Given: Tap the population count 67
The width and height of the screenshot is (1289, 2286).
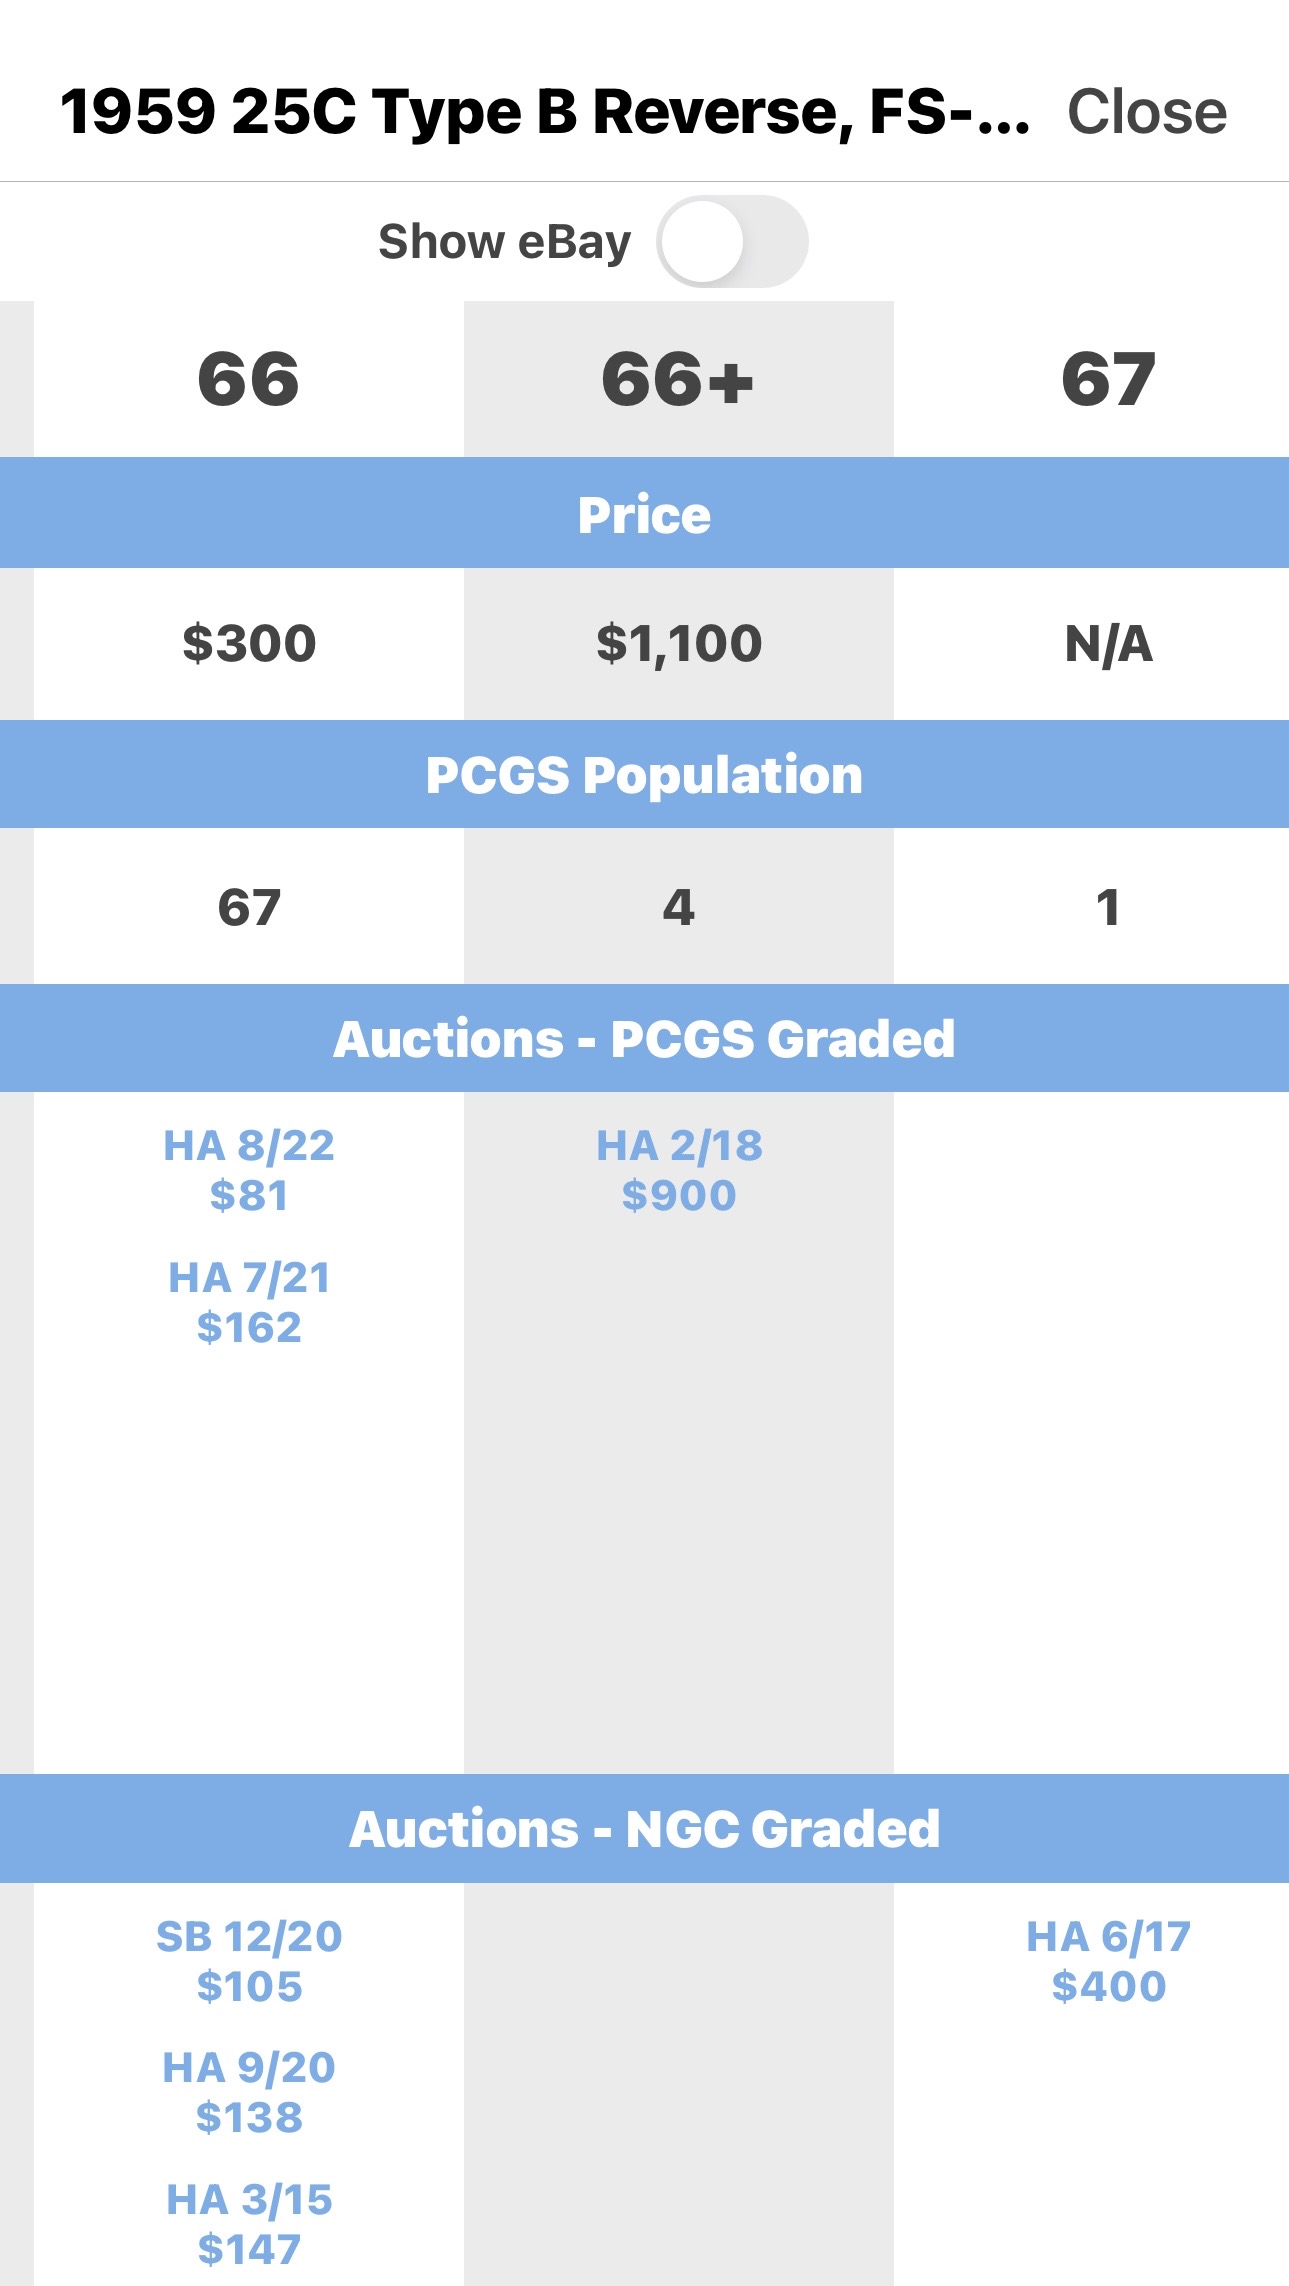Looking at the screenshot, I should 249,907.
